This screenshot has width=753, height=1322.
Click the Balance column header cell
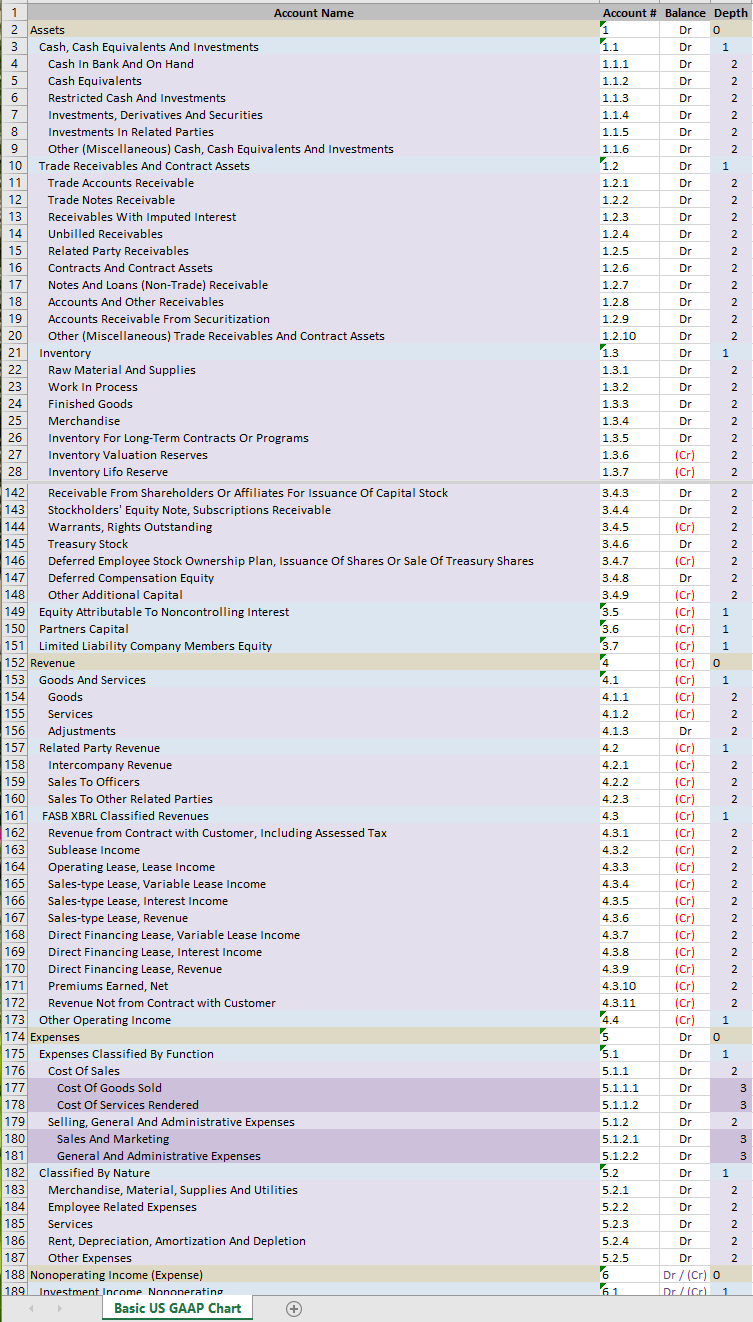[685, 13]
